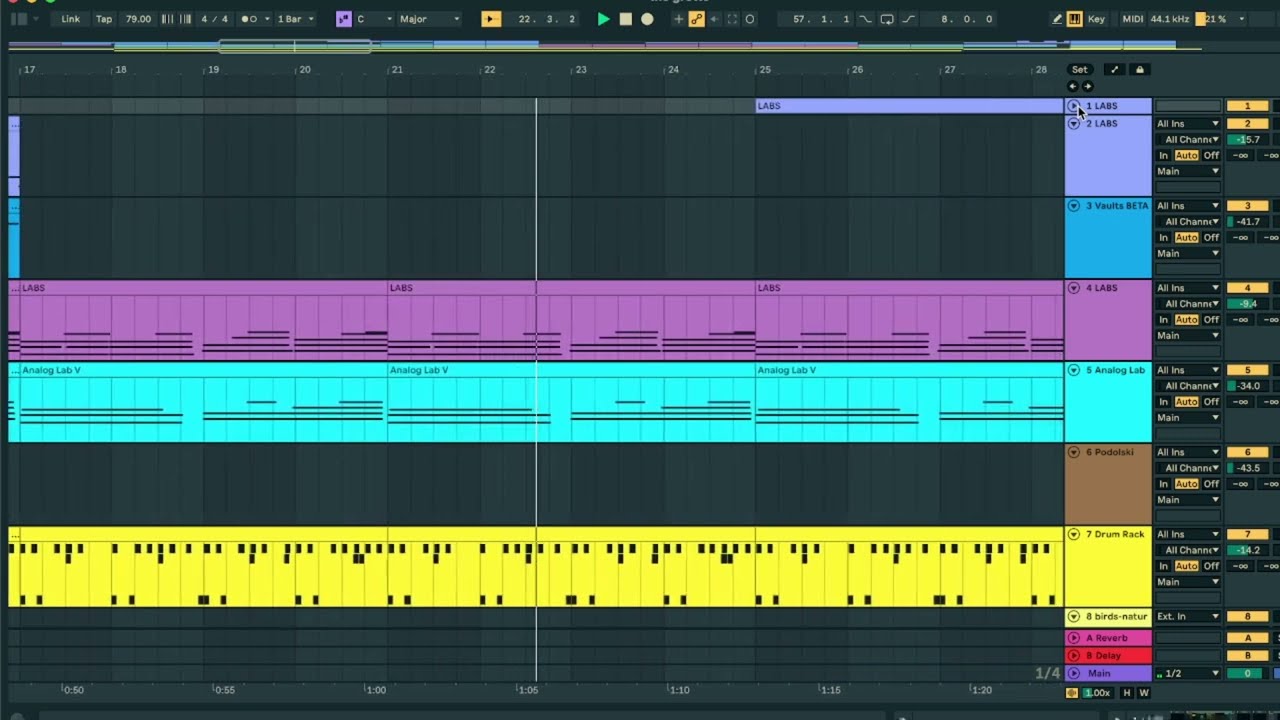
Task: Toggle the Metronome button
Action: 250,19
